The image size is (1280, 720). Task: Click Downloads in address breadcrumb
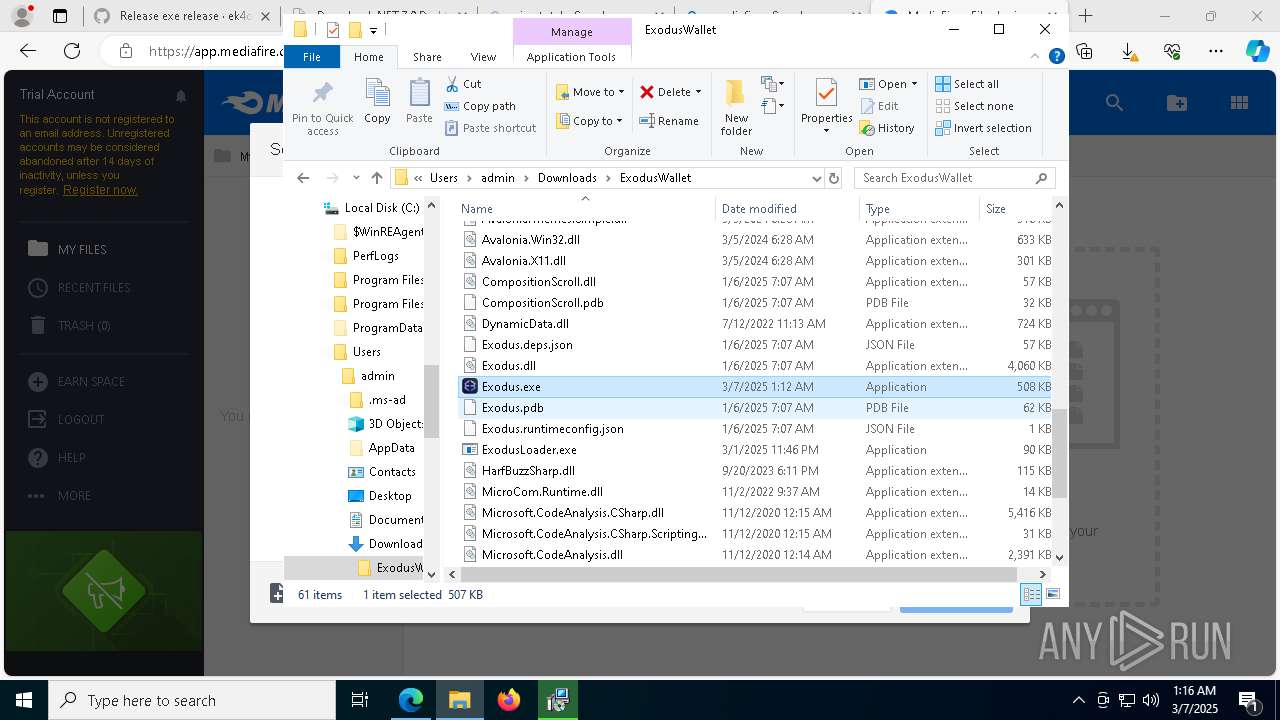tap(567, 178)
